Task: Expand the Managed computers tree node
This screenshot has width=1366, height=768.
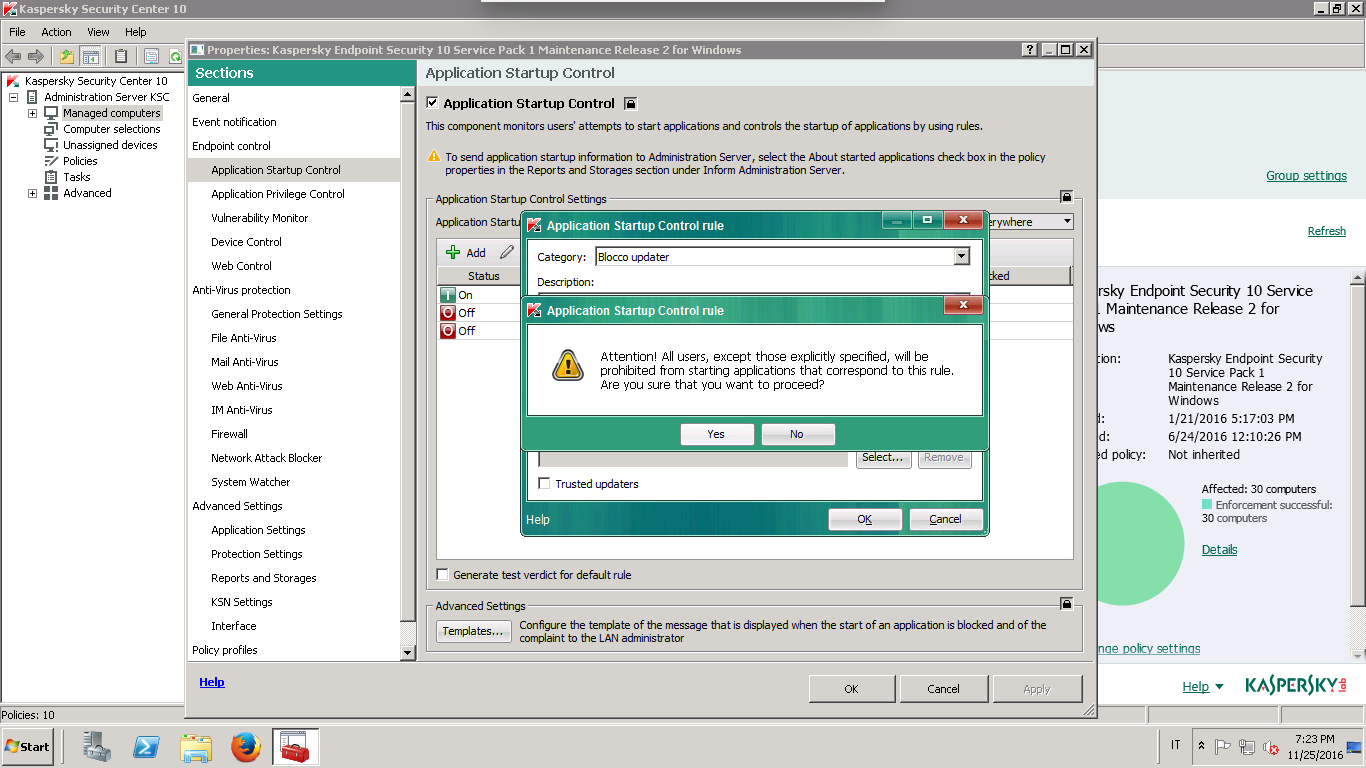Action: coord(32,113)
